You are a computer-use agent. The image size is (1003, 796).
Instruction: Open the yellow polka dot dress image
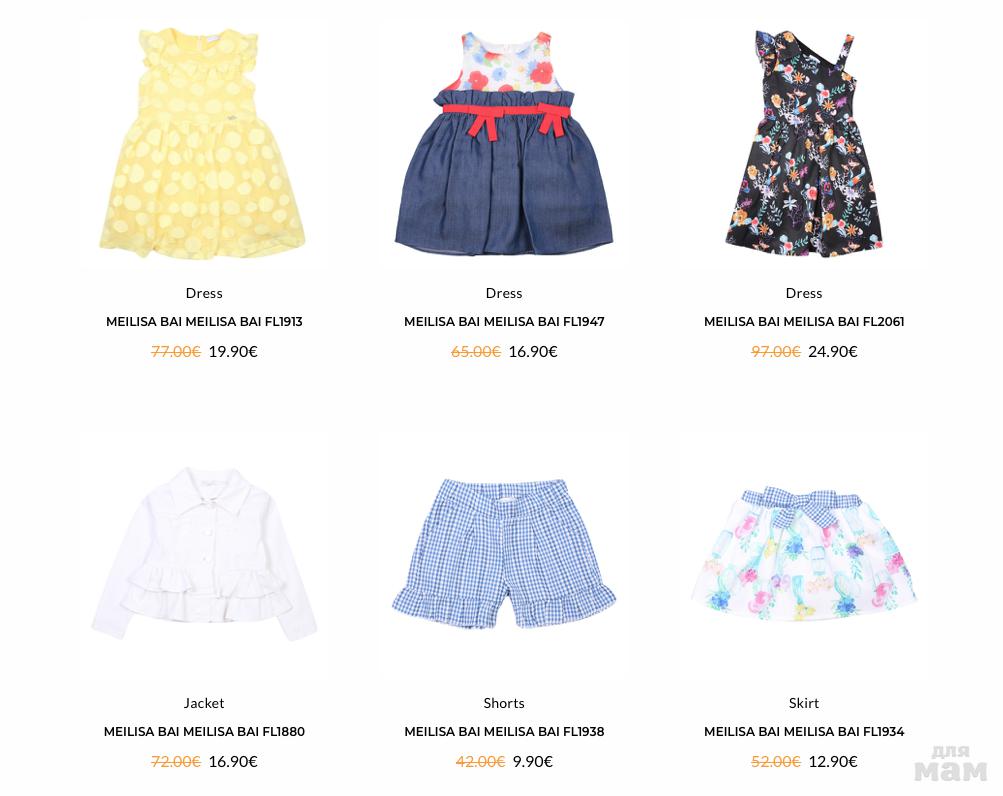[203, 143]
